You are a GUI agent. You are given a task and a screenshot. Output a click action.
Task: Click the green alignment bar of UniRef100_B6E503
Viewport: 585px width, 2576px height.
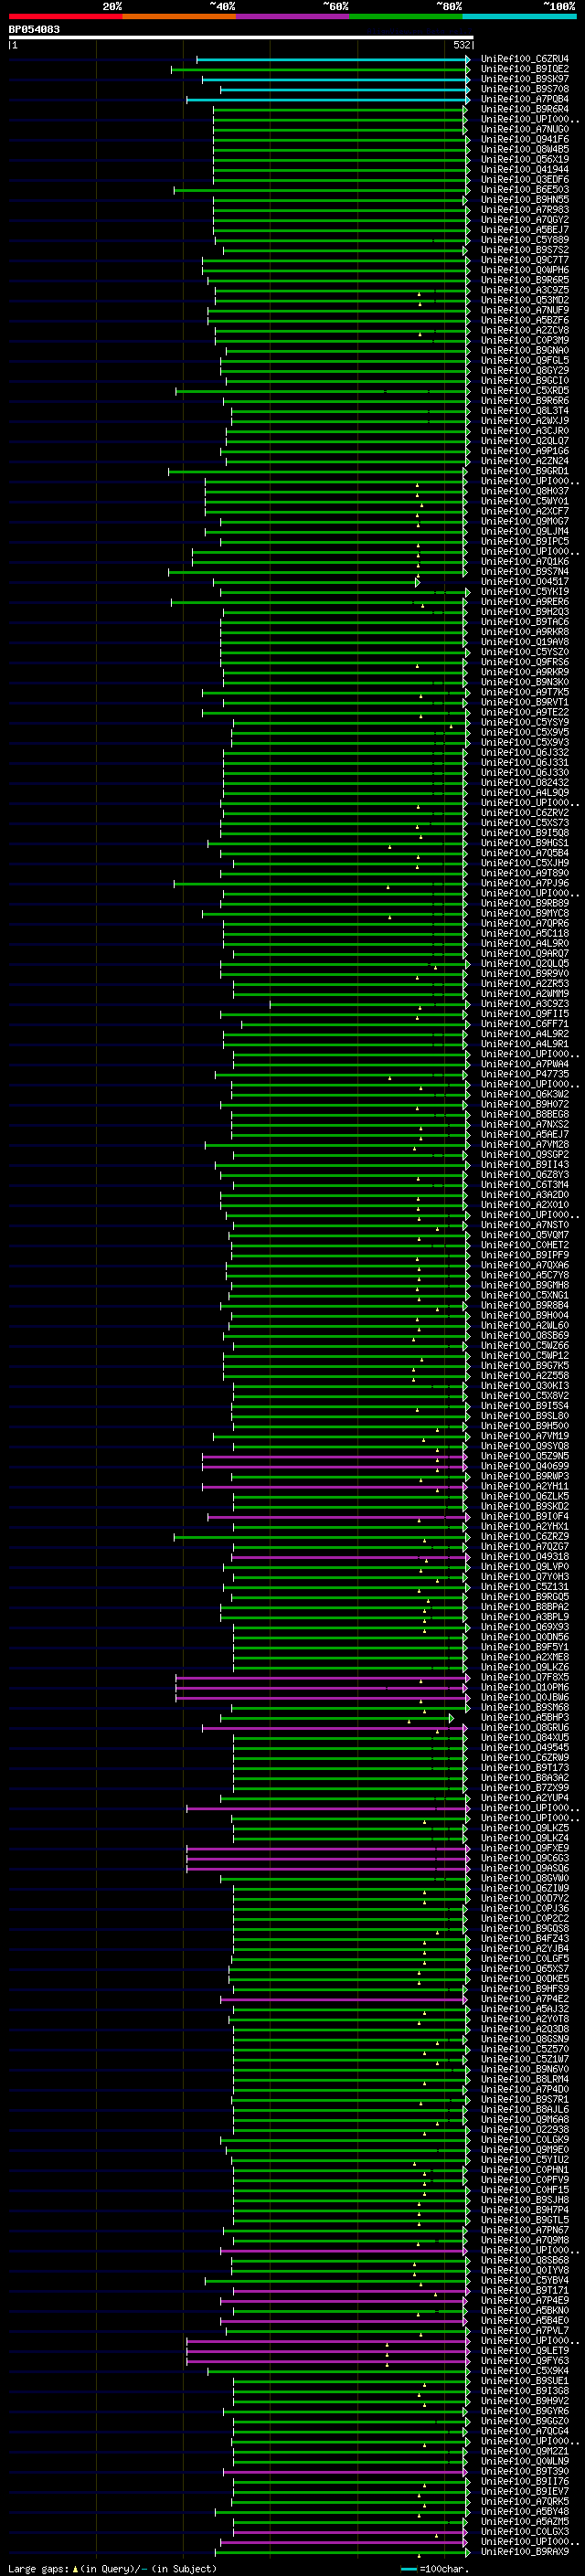tap(322, 190)
